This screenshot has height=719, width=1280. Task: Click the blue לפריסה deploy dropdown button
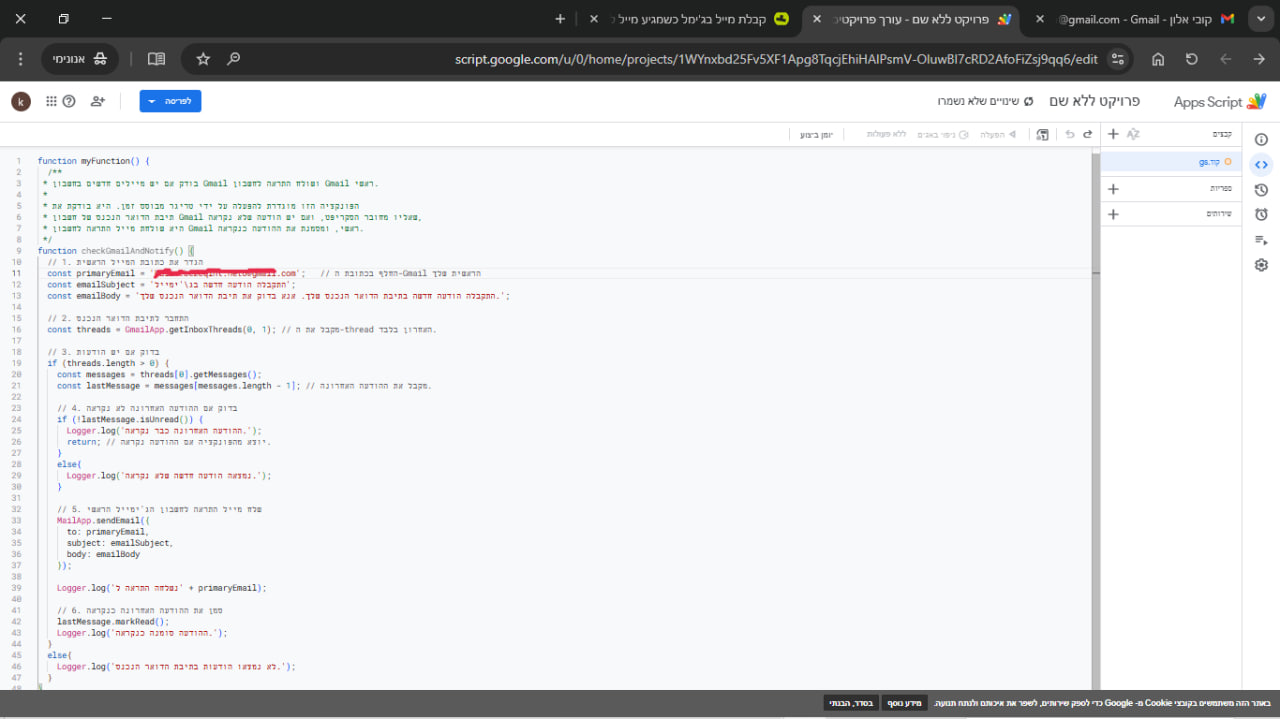tap(170, 101)
